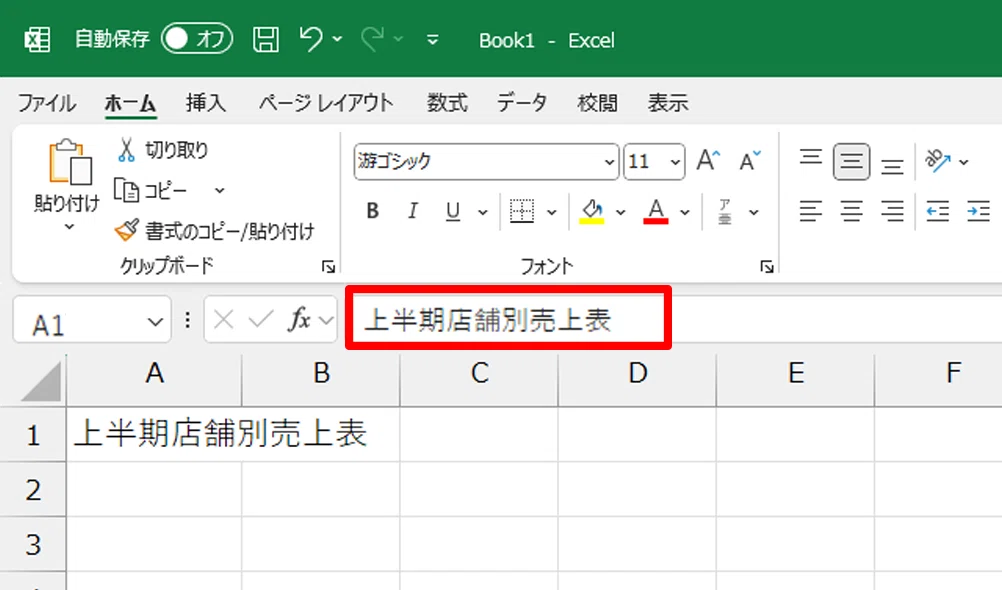This screenshot has width=1002, height=590.
Task: Click the Select All corner triangle
Action: [42, 381]
